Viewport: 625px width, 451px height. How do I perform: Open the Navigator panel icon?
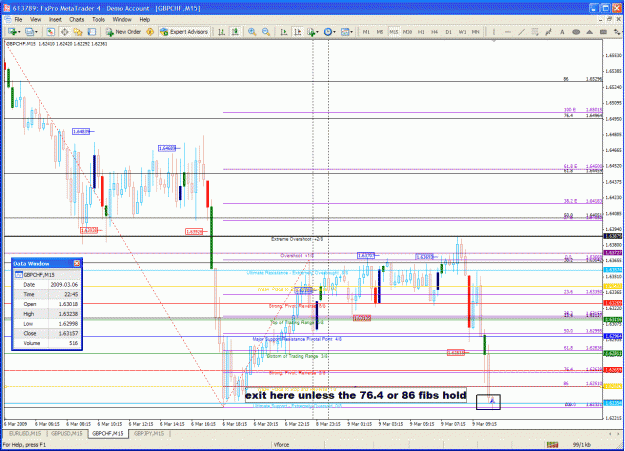coord(78,32)
